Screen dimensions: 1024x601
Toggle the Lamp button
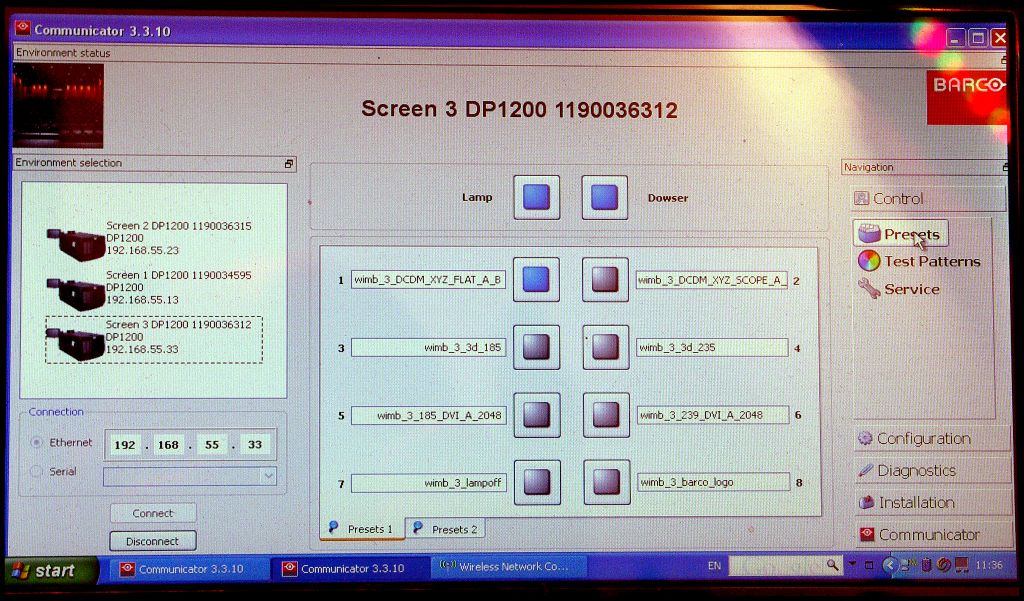point(536,197)
